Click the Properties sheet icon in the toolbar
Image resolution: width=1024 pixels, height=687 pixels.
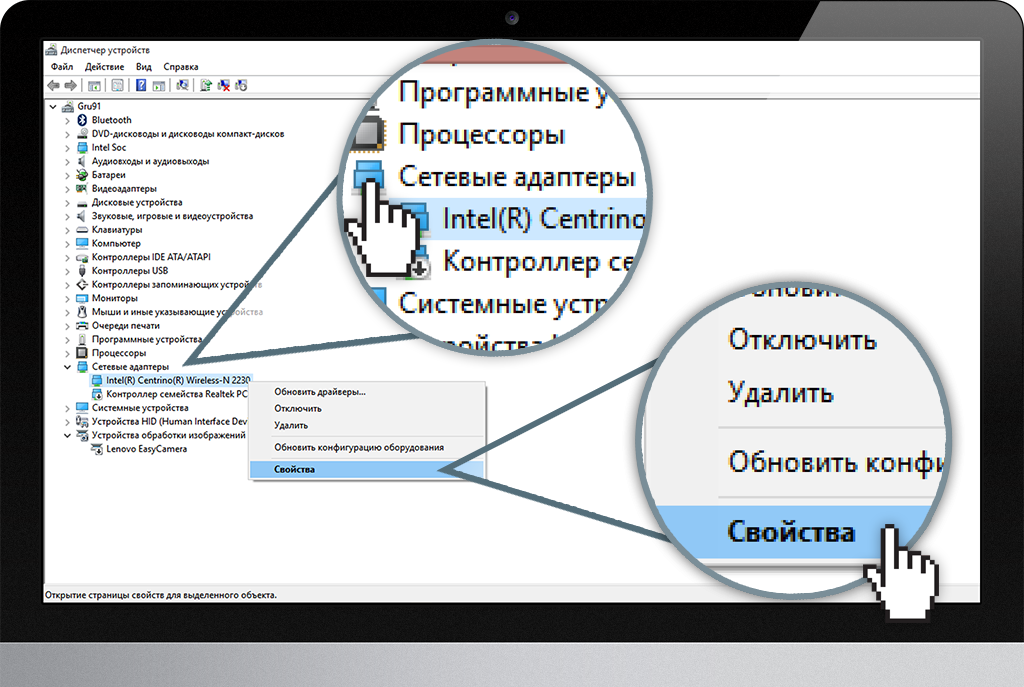[118, 86]
